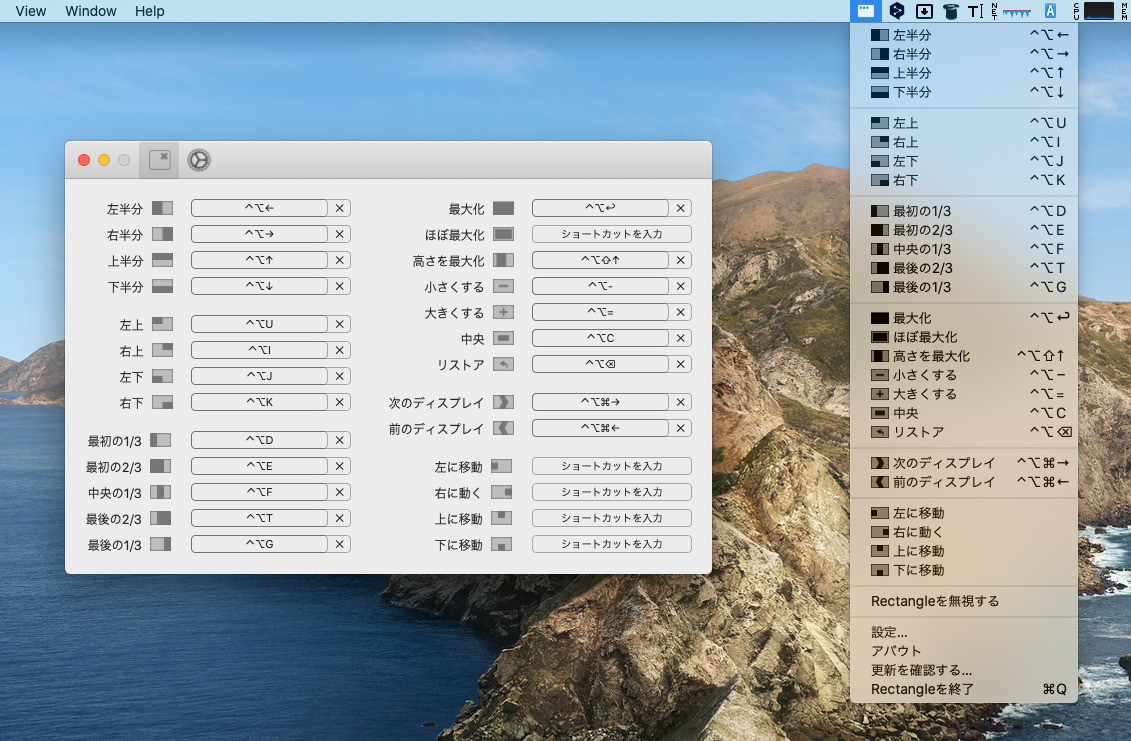Remove the リストア shortcut using its X button
Screen dimensions: 1131x741
[681, 365]
